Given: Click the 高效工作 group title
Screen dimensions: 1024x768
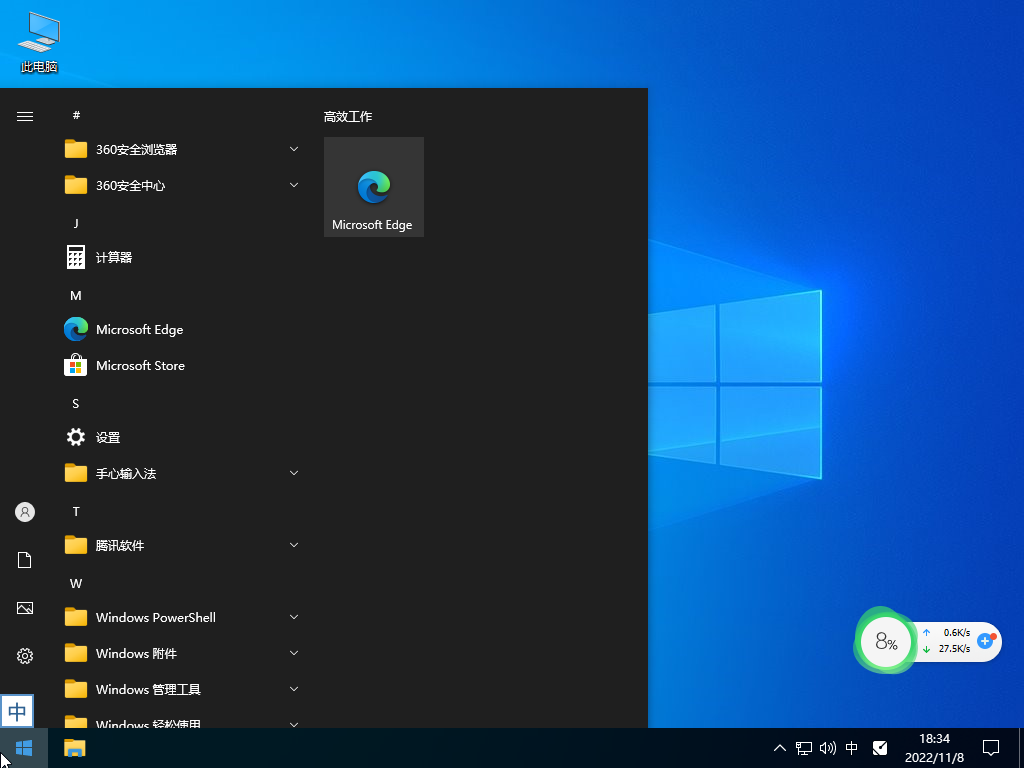Looking at the screenshot, I should (348, 117).
